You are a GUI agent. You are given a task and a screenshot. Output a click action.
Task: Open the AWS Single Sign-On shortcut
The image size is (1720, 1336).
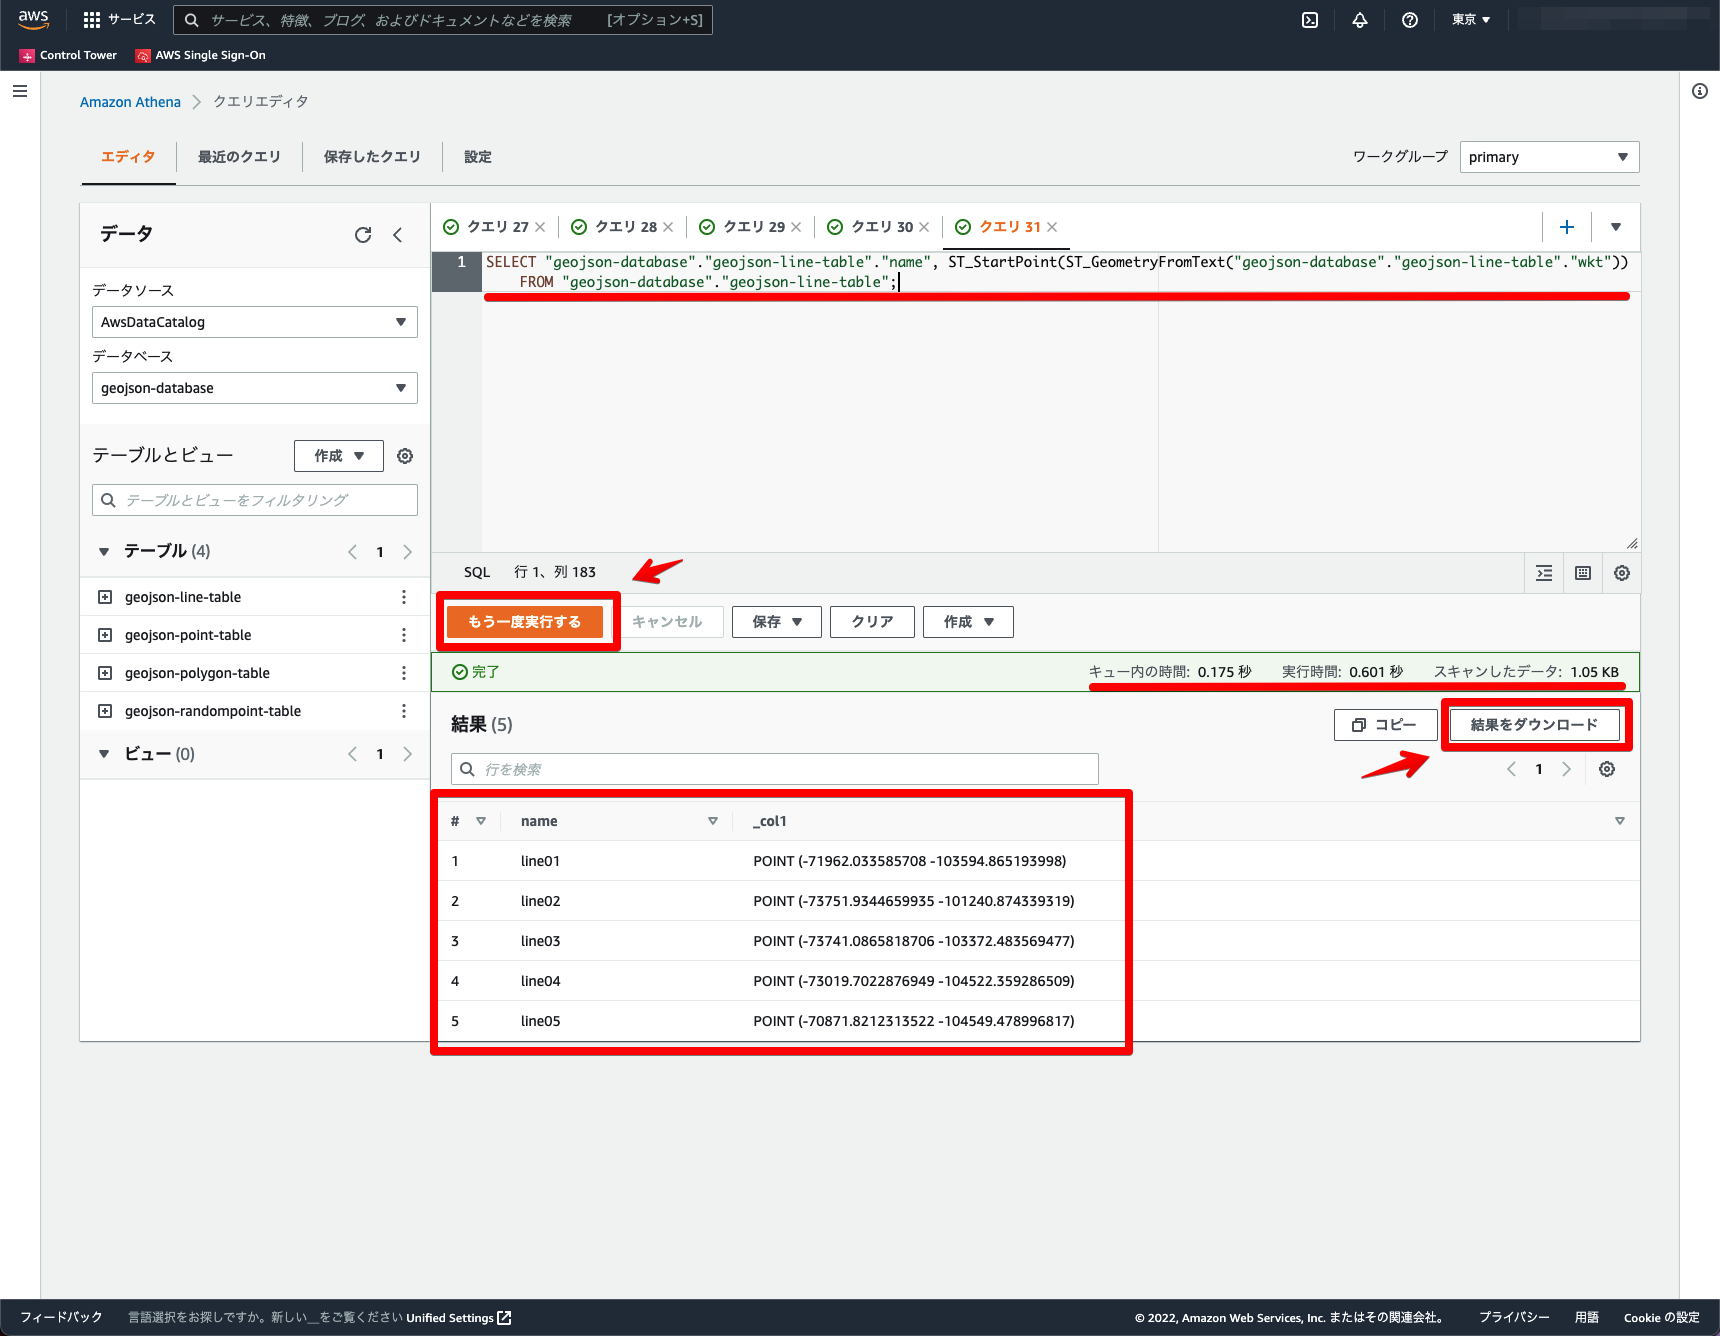[201, 55]
